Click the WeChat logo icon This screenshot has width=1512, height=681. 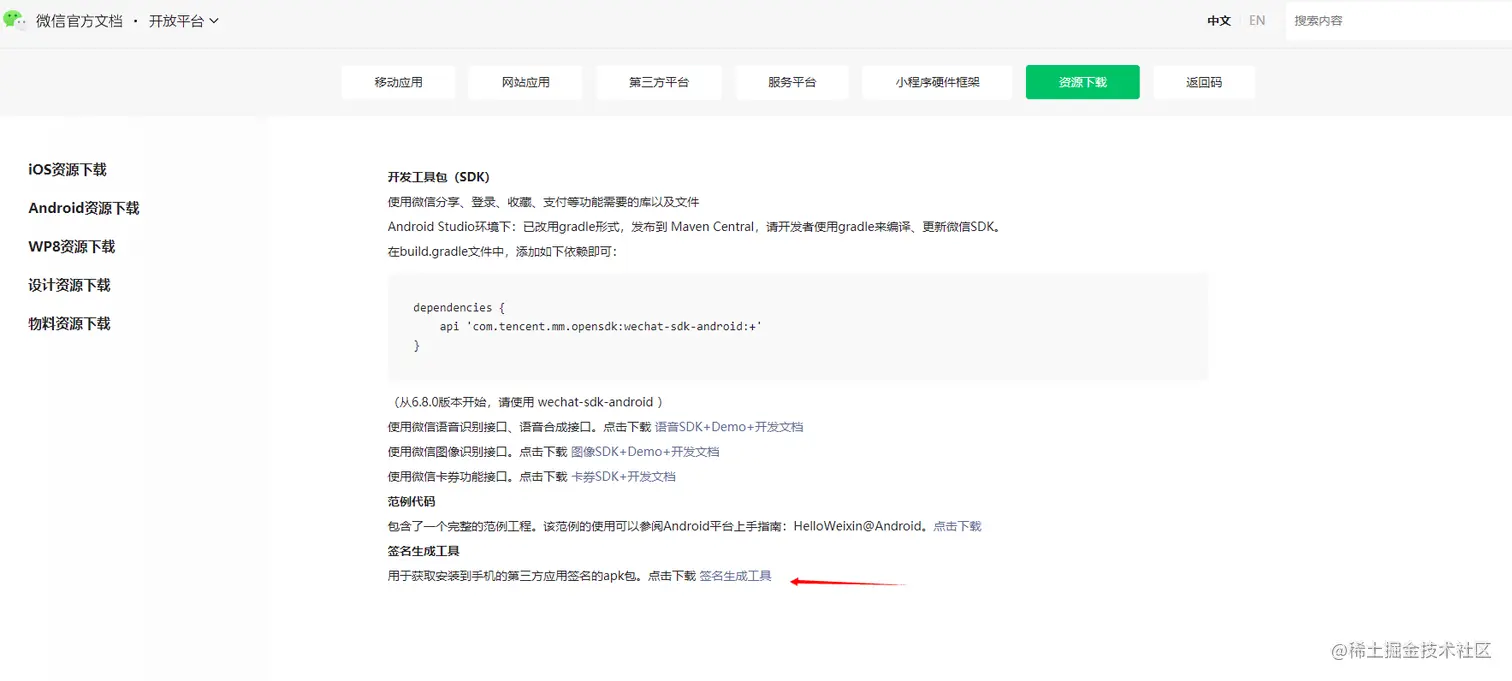(16, 20)
